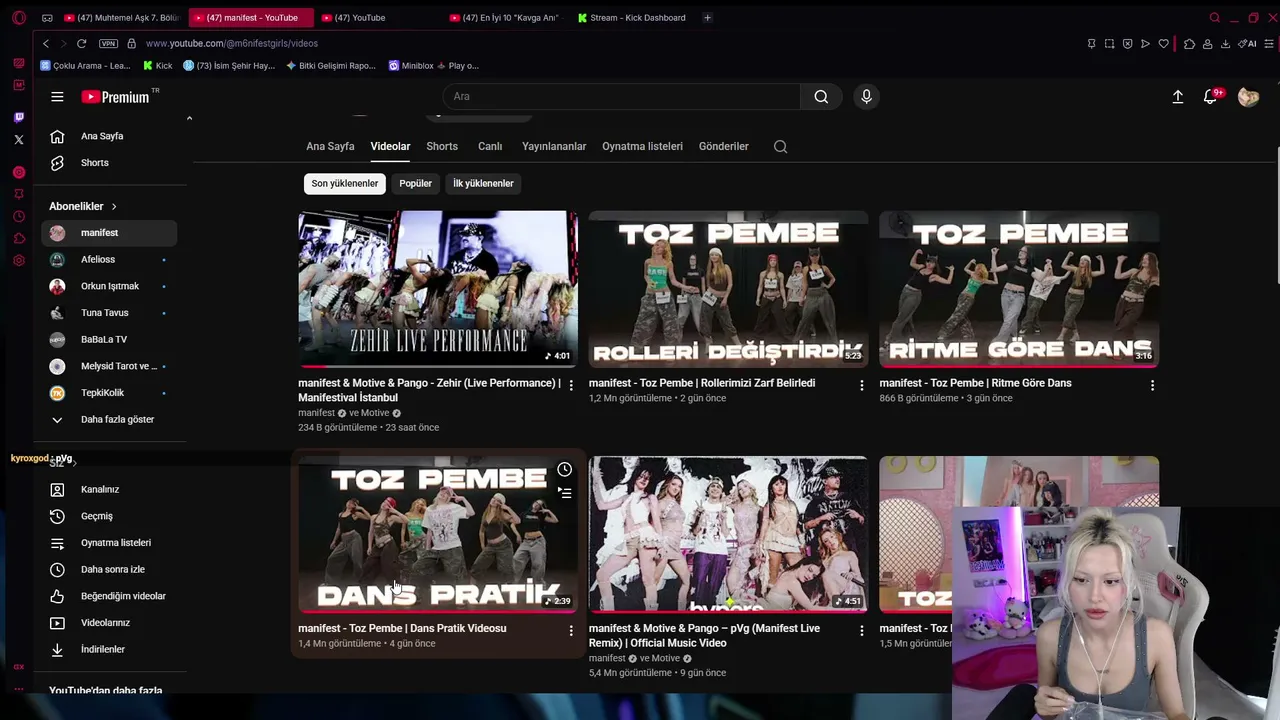Open the Yayınlananlar tab
This screenshot has width=1280, height=720.
tap(554, 146)
